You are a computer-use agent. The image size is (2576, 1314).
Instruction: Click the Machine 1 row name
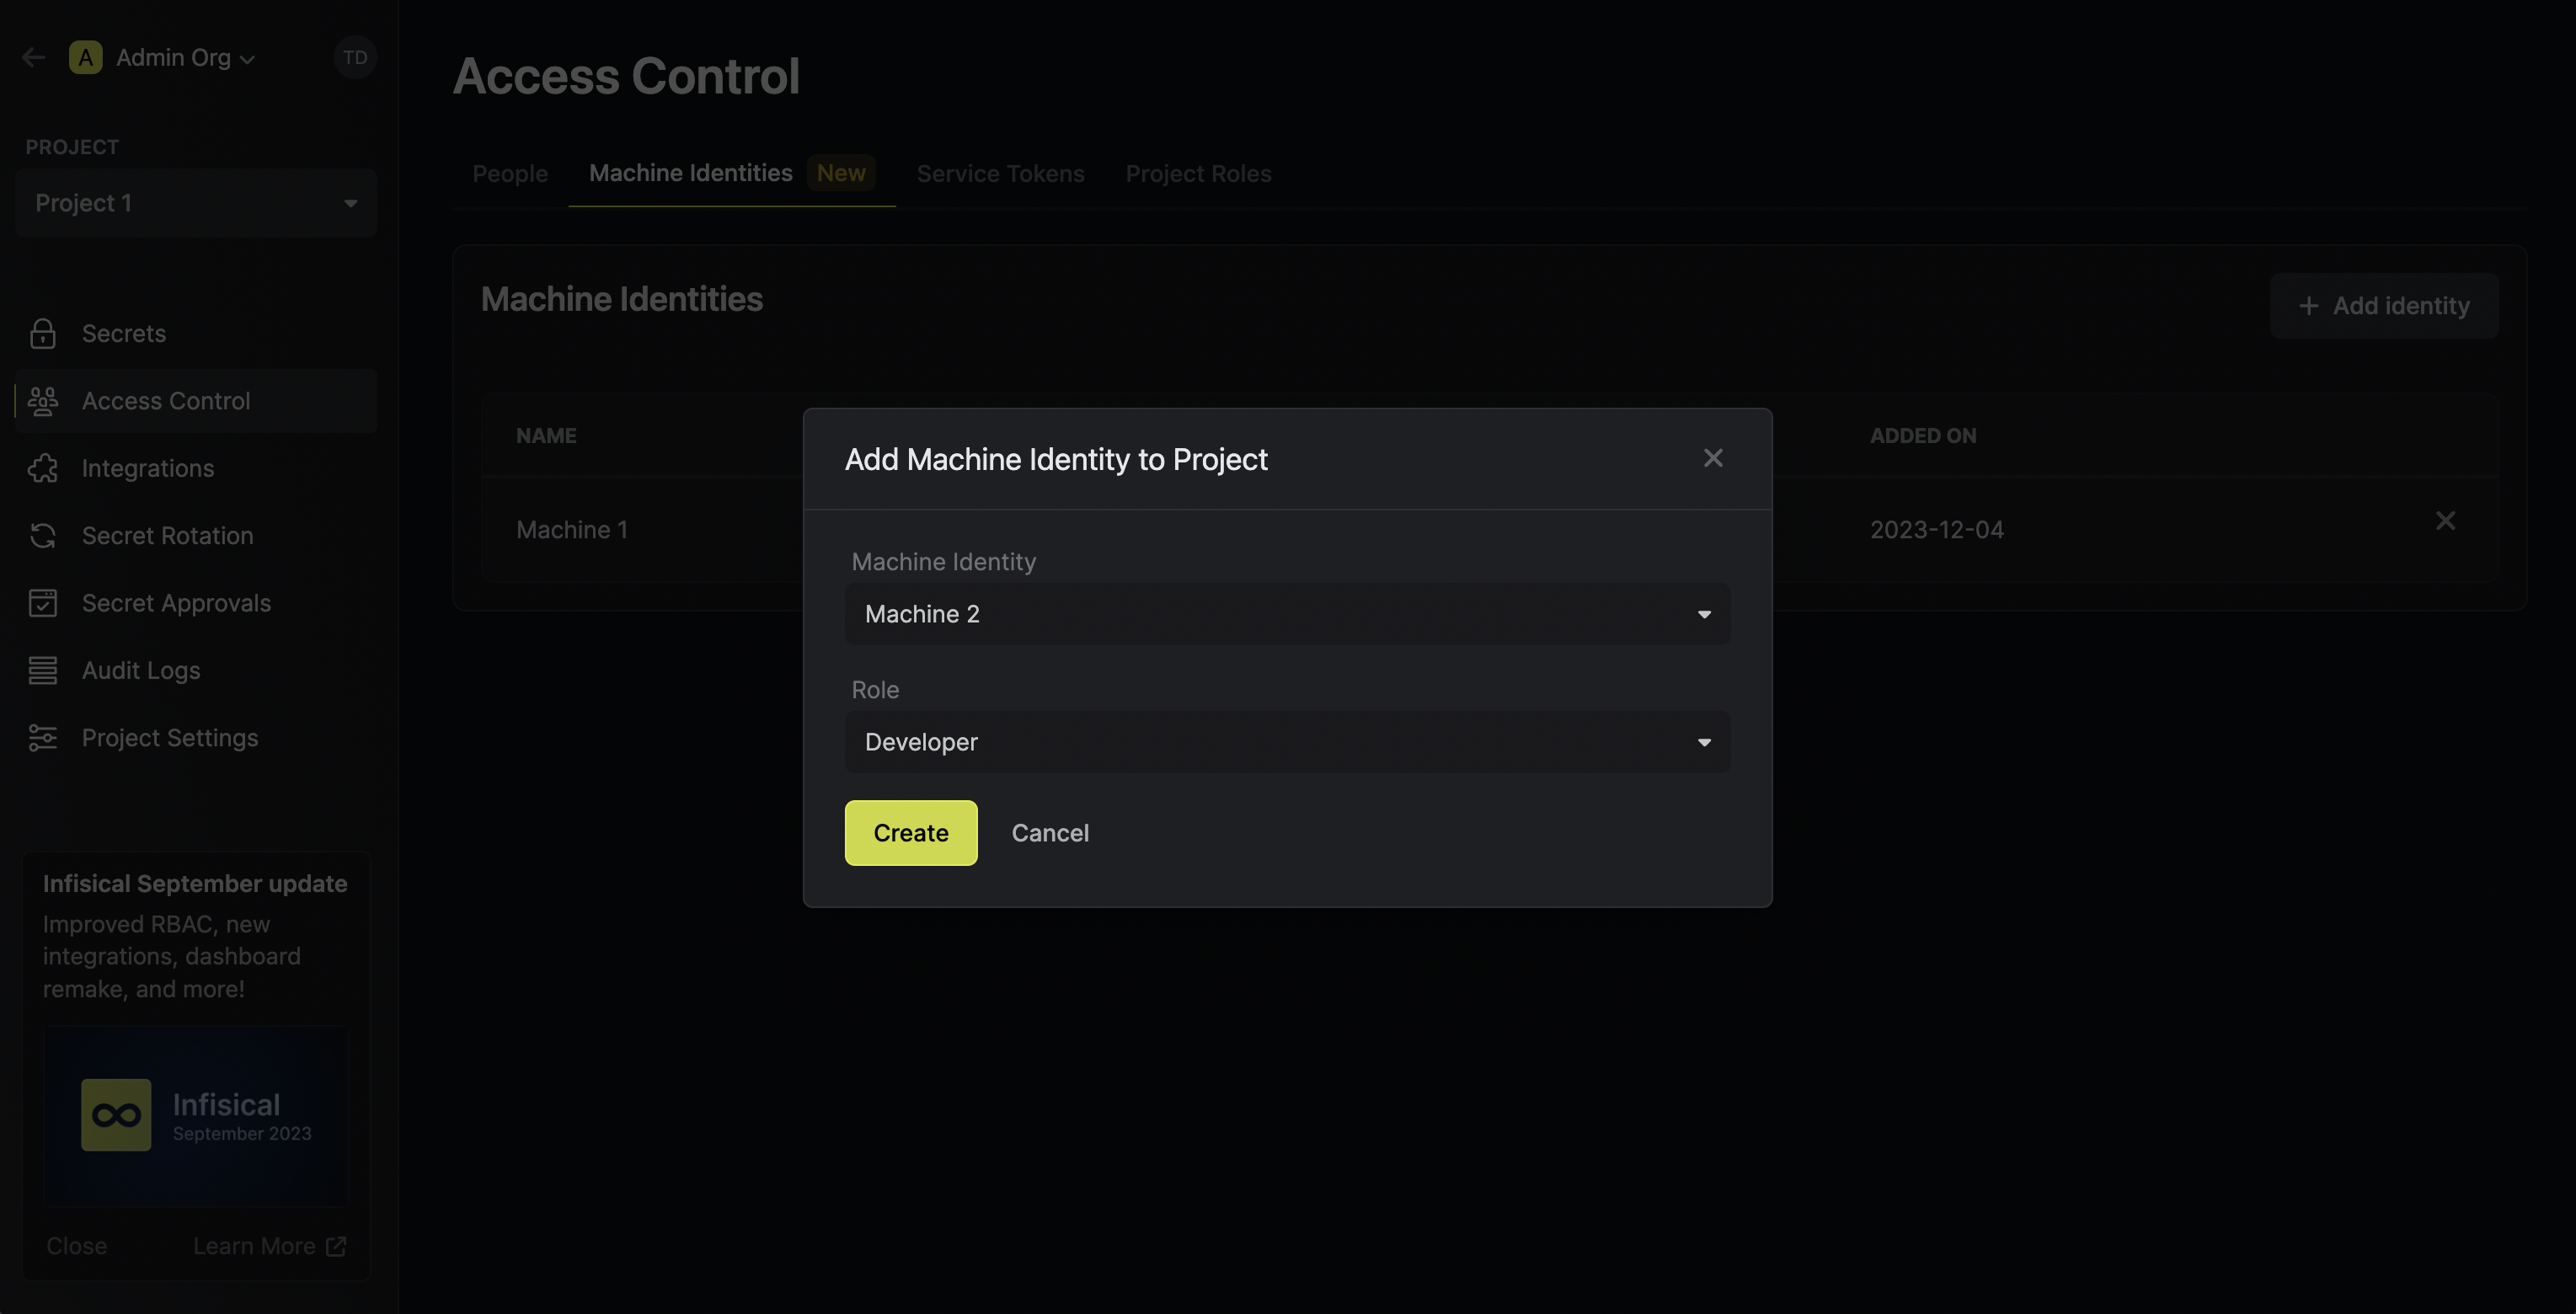click(x=572, y=530)
